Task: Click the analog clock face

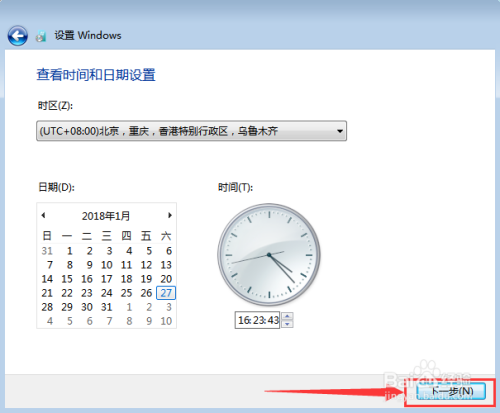Action: pyautogui.click(x=269, y=255)
